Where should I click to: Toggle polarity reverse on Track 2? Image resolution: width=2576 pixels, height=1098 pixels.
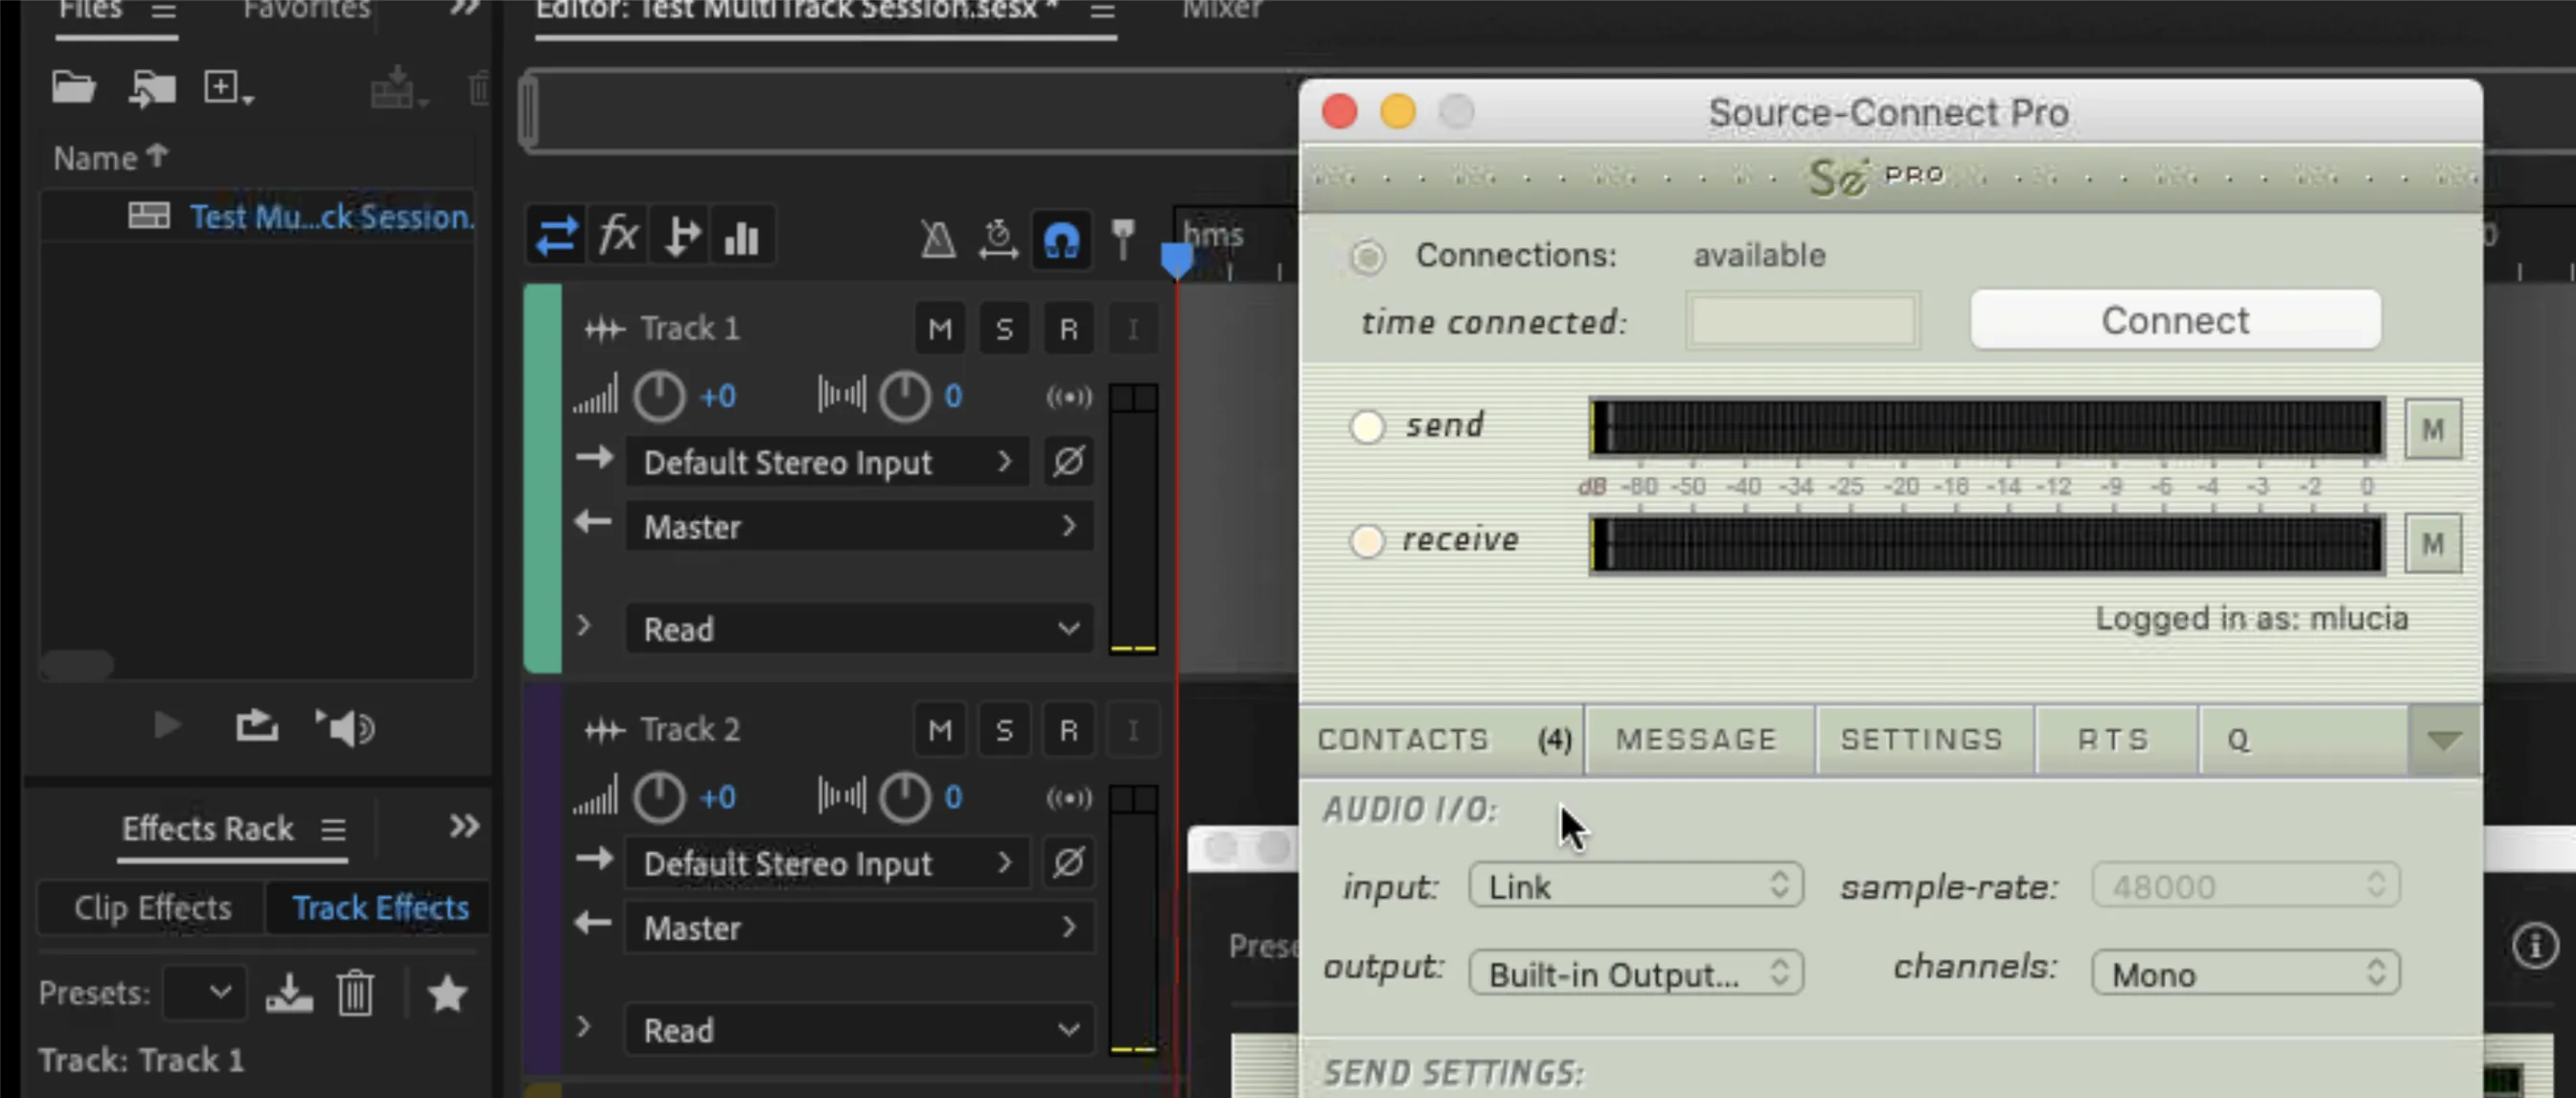tap(1068, 862)
